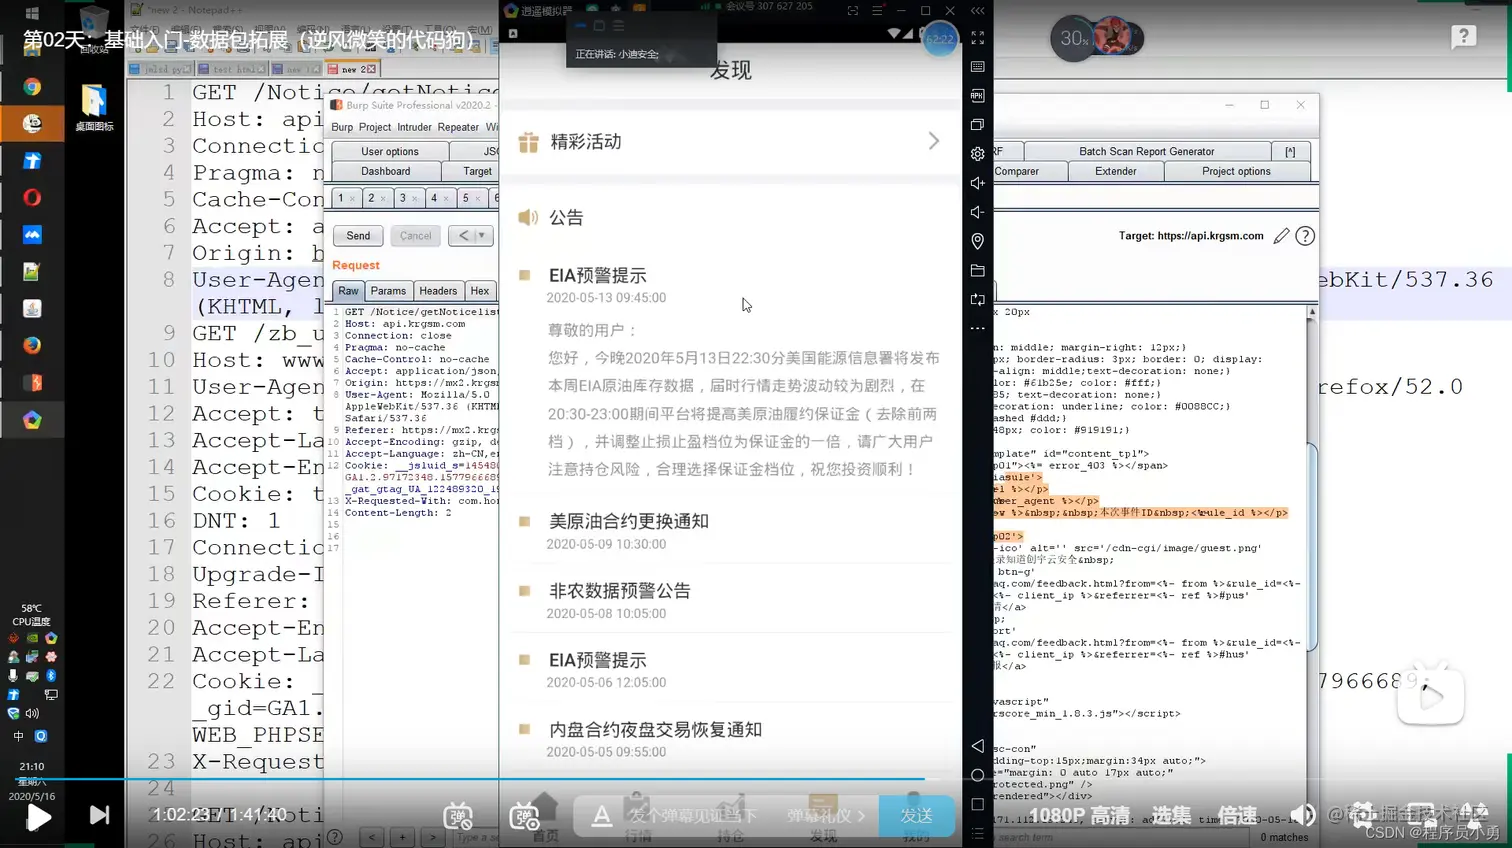Select the Hex request tab
1512x848 pixels.
480,291
